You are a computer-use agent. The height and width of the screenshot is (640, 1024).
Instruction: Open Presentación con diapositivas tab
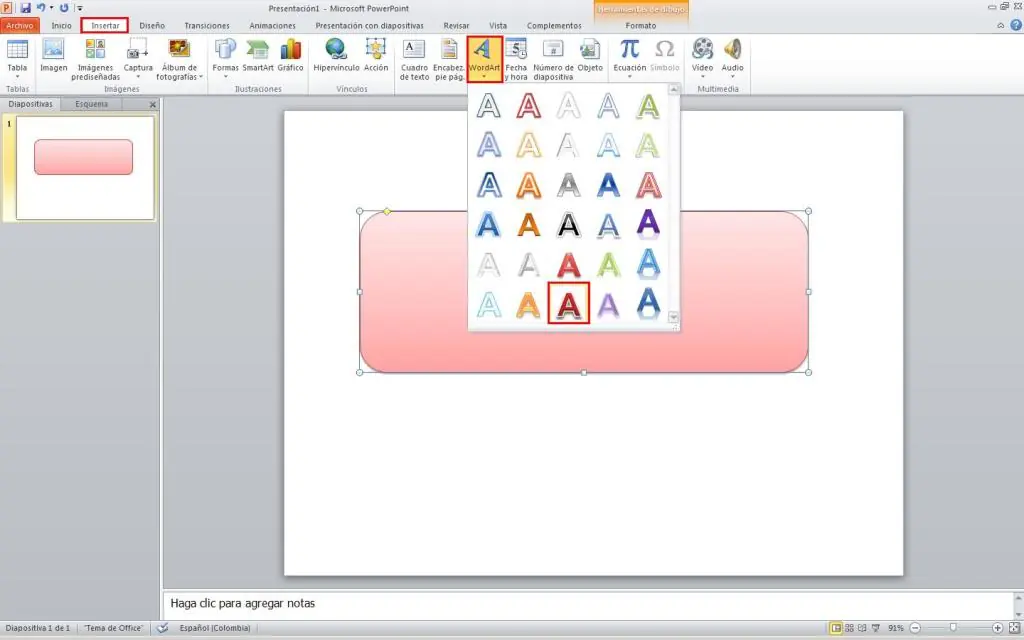point(369,25)
